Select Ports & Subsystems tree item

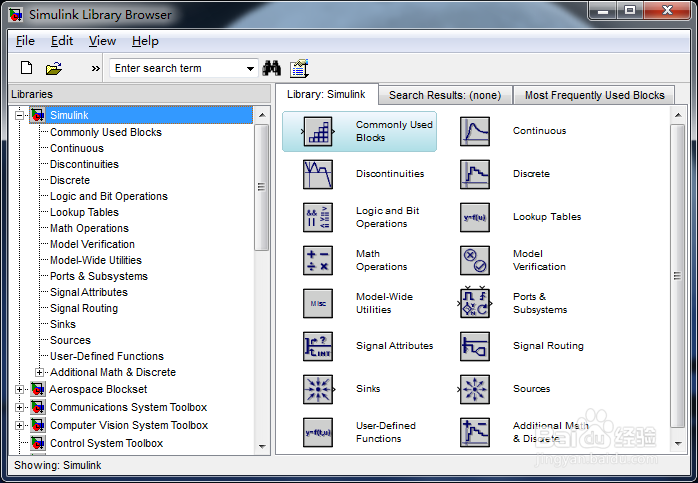(99, 276)
